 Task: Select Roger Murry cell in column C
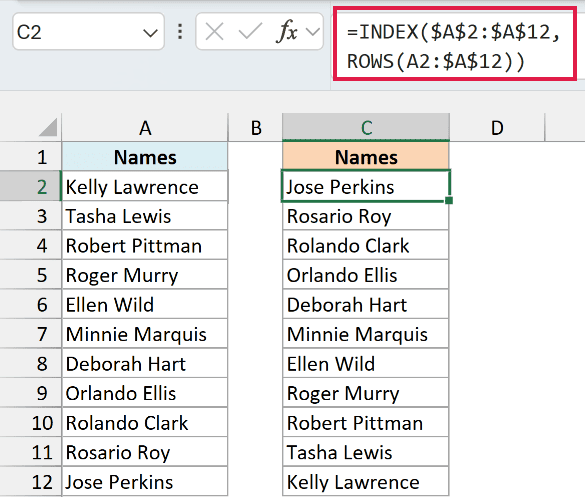tap(366, 393)
